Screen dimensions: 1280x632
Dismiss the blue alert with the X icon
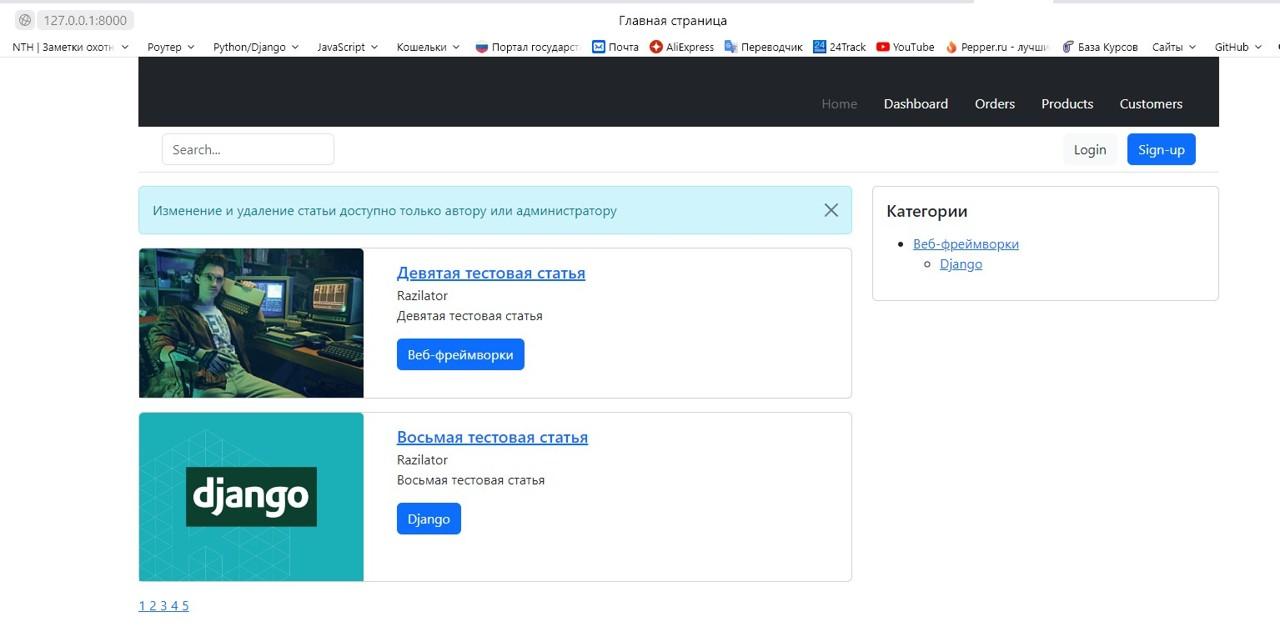click(831, 210)
